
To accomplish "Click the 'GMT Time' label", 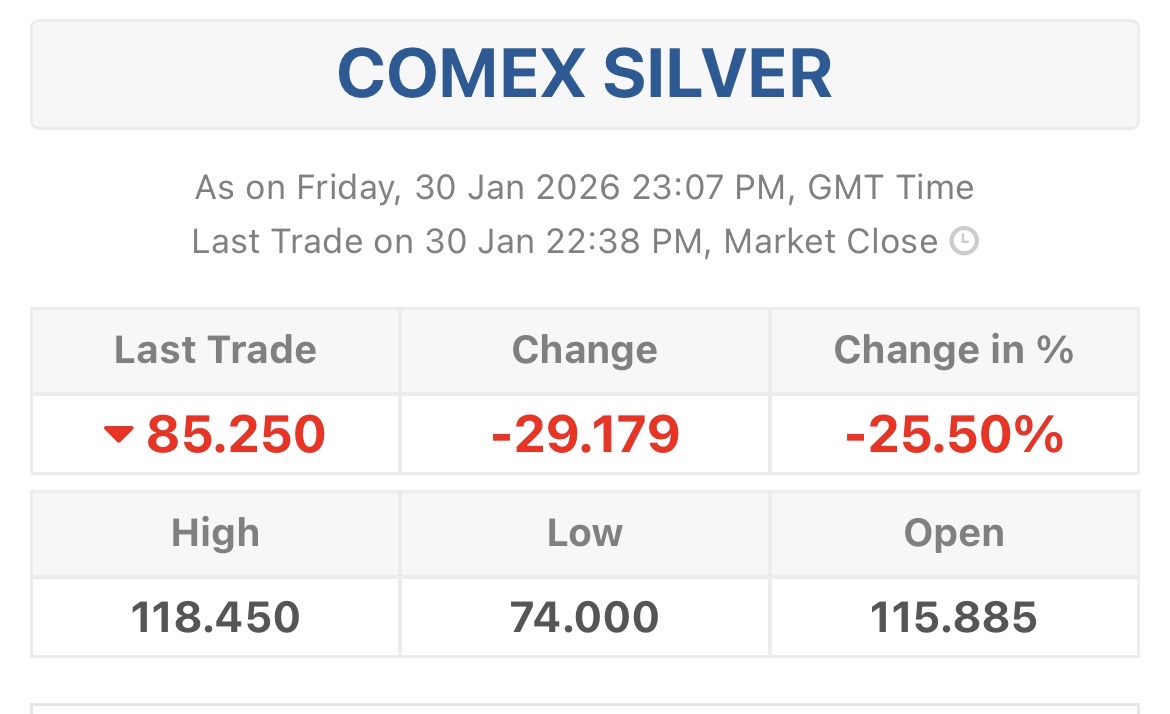I will [890, 187].
